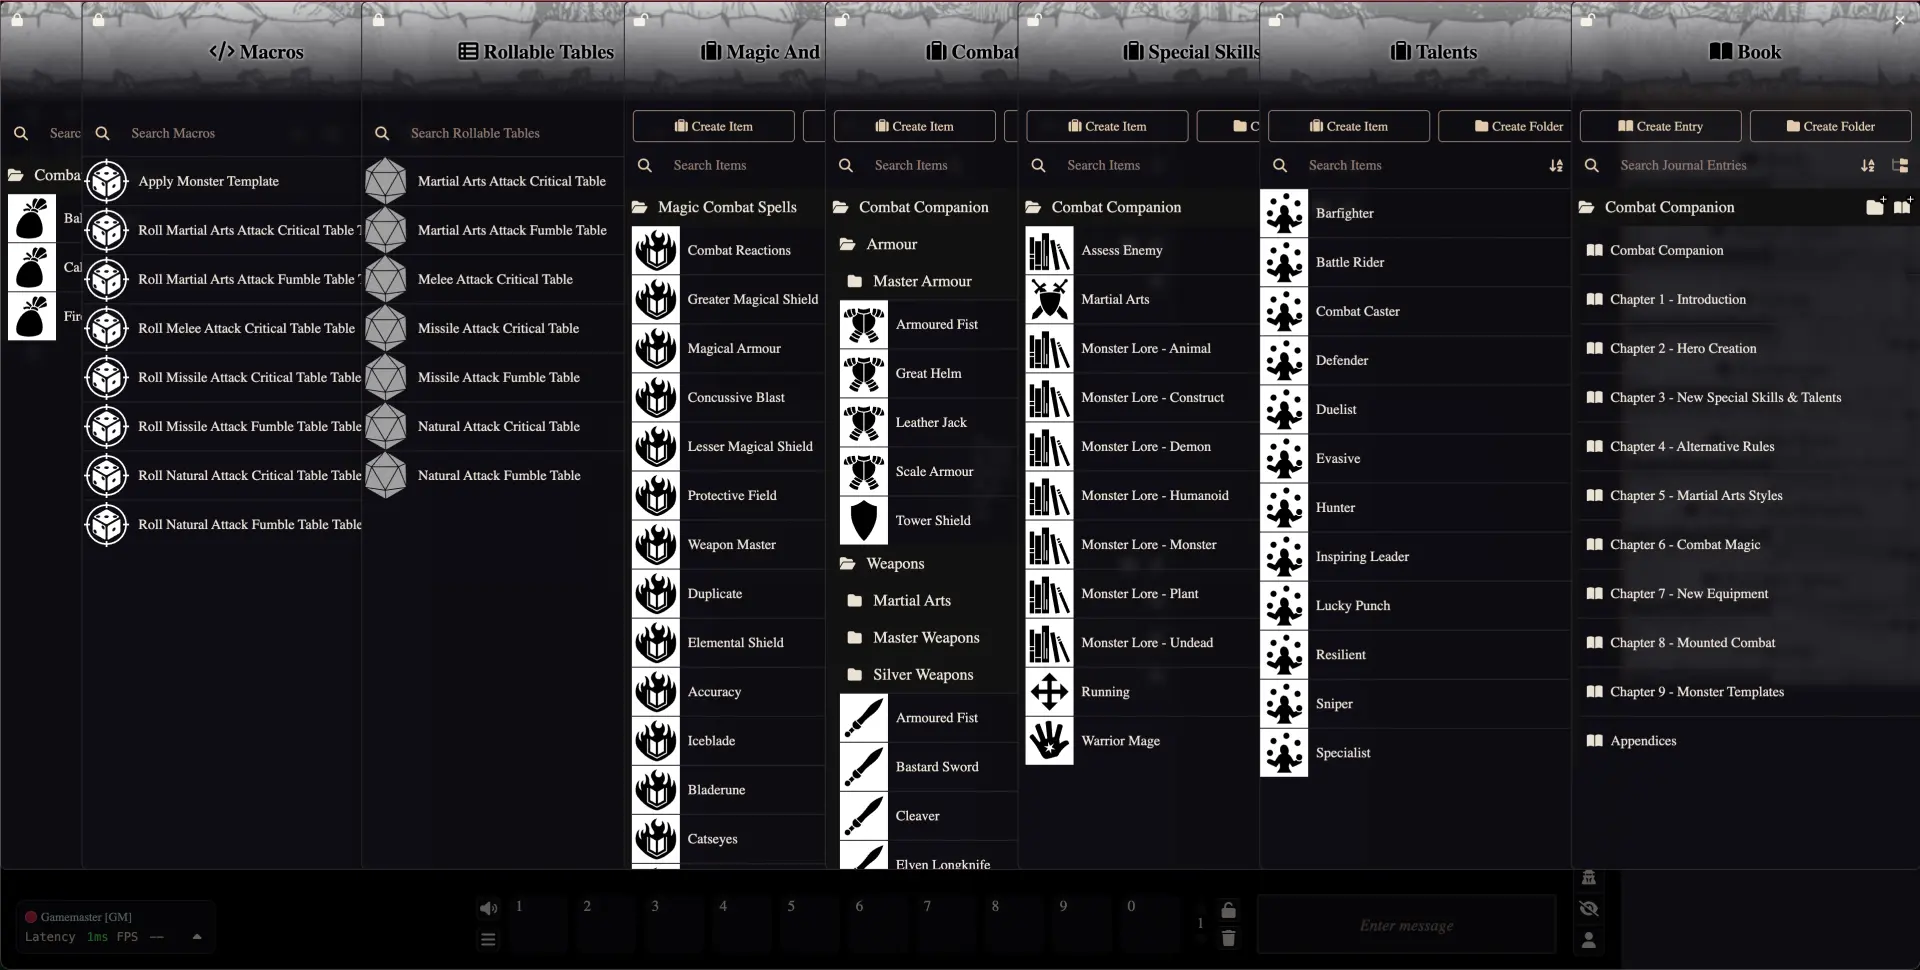Click the sort icon in Talents search bar
The width and height of the screenshot is (1920, 970).
(1556, 166)
